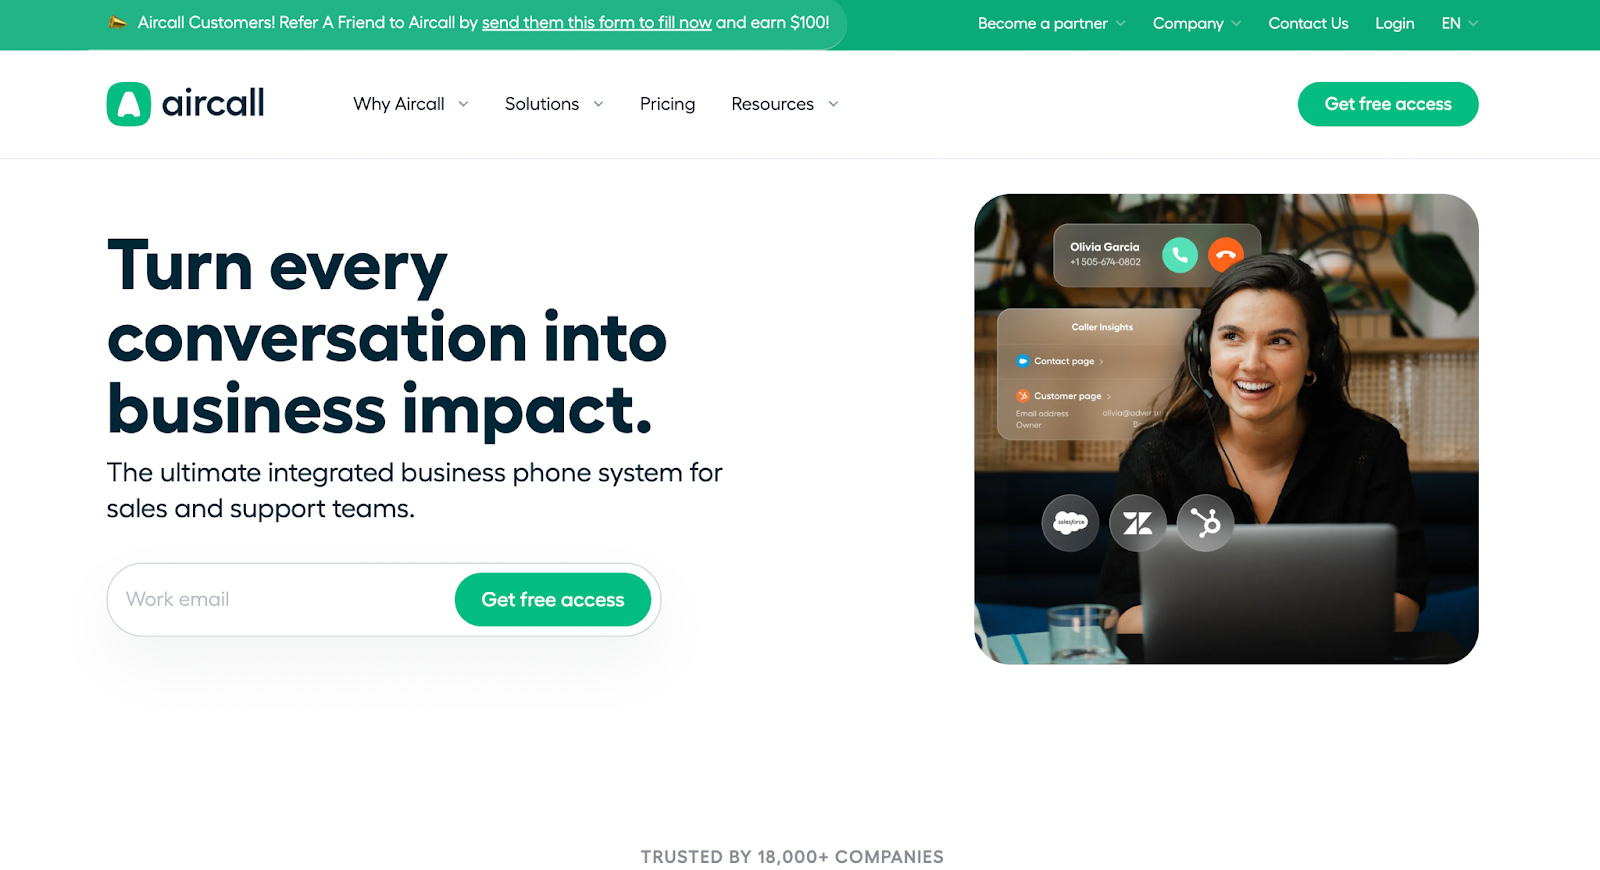Click the green answer call icon
This screenshot has height=870, width=1600.
[1180, 255]
